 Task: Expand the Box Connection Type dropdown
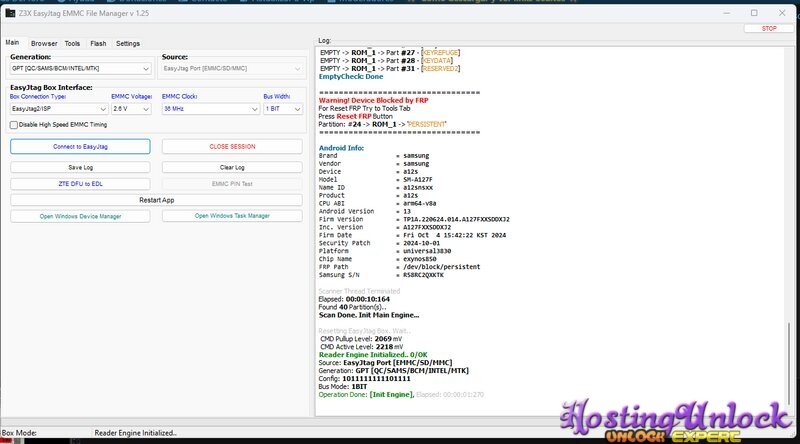click(58, 108)
